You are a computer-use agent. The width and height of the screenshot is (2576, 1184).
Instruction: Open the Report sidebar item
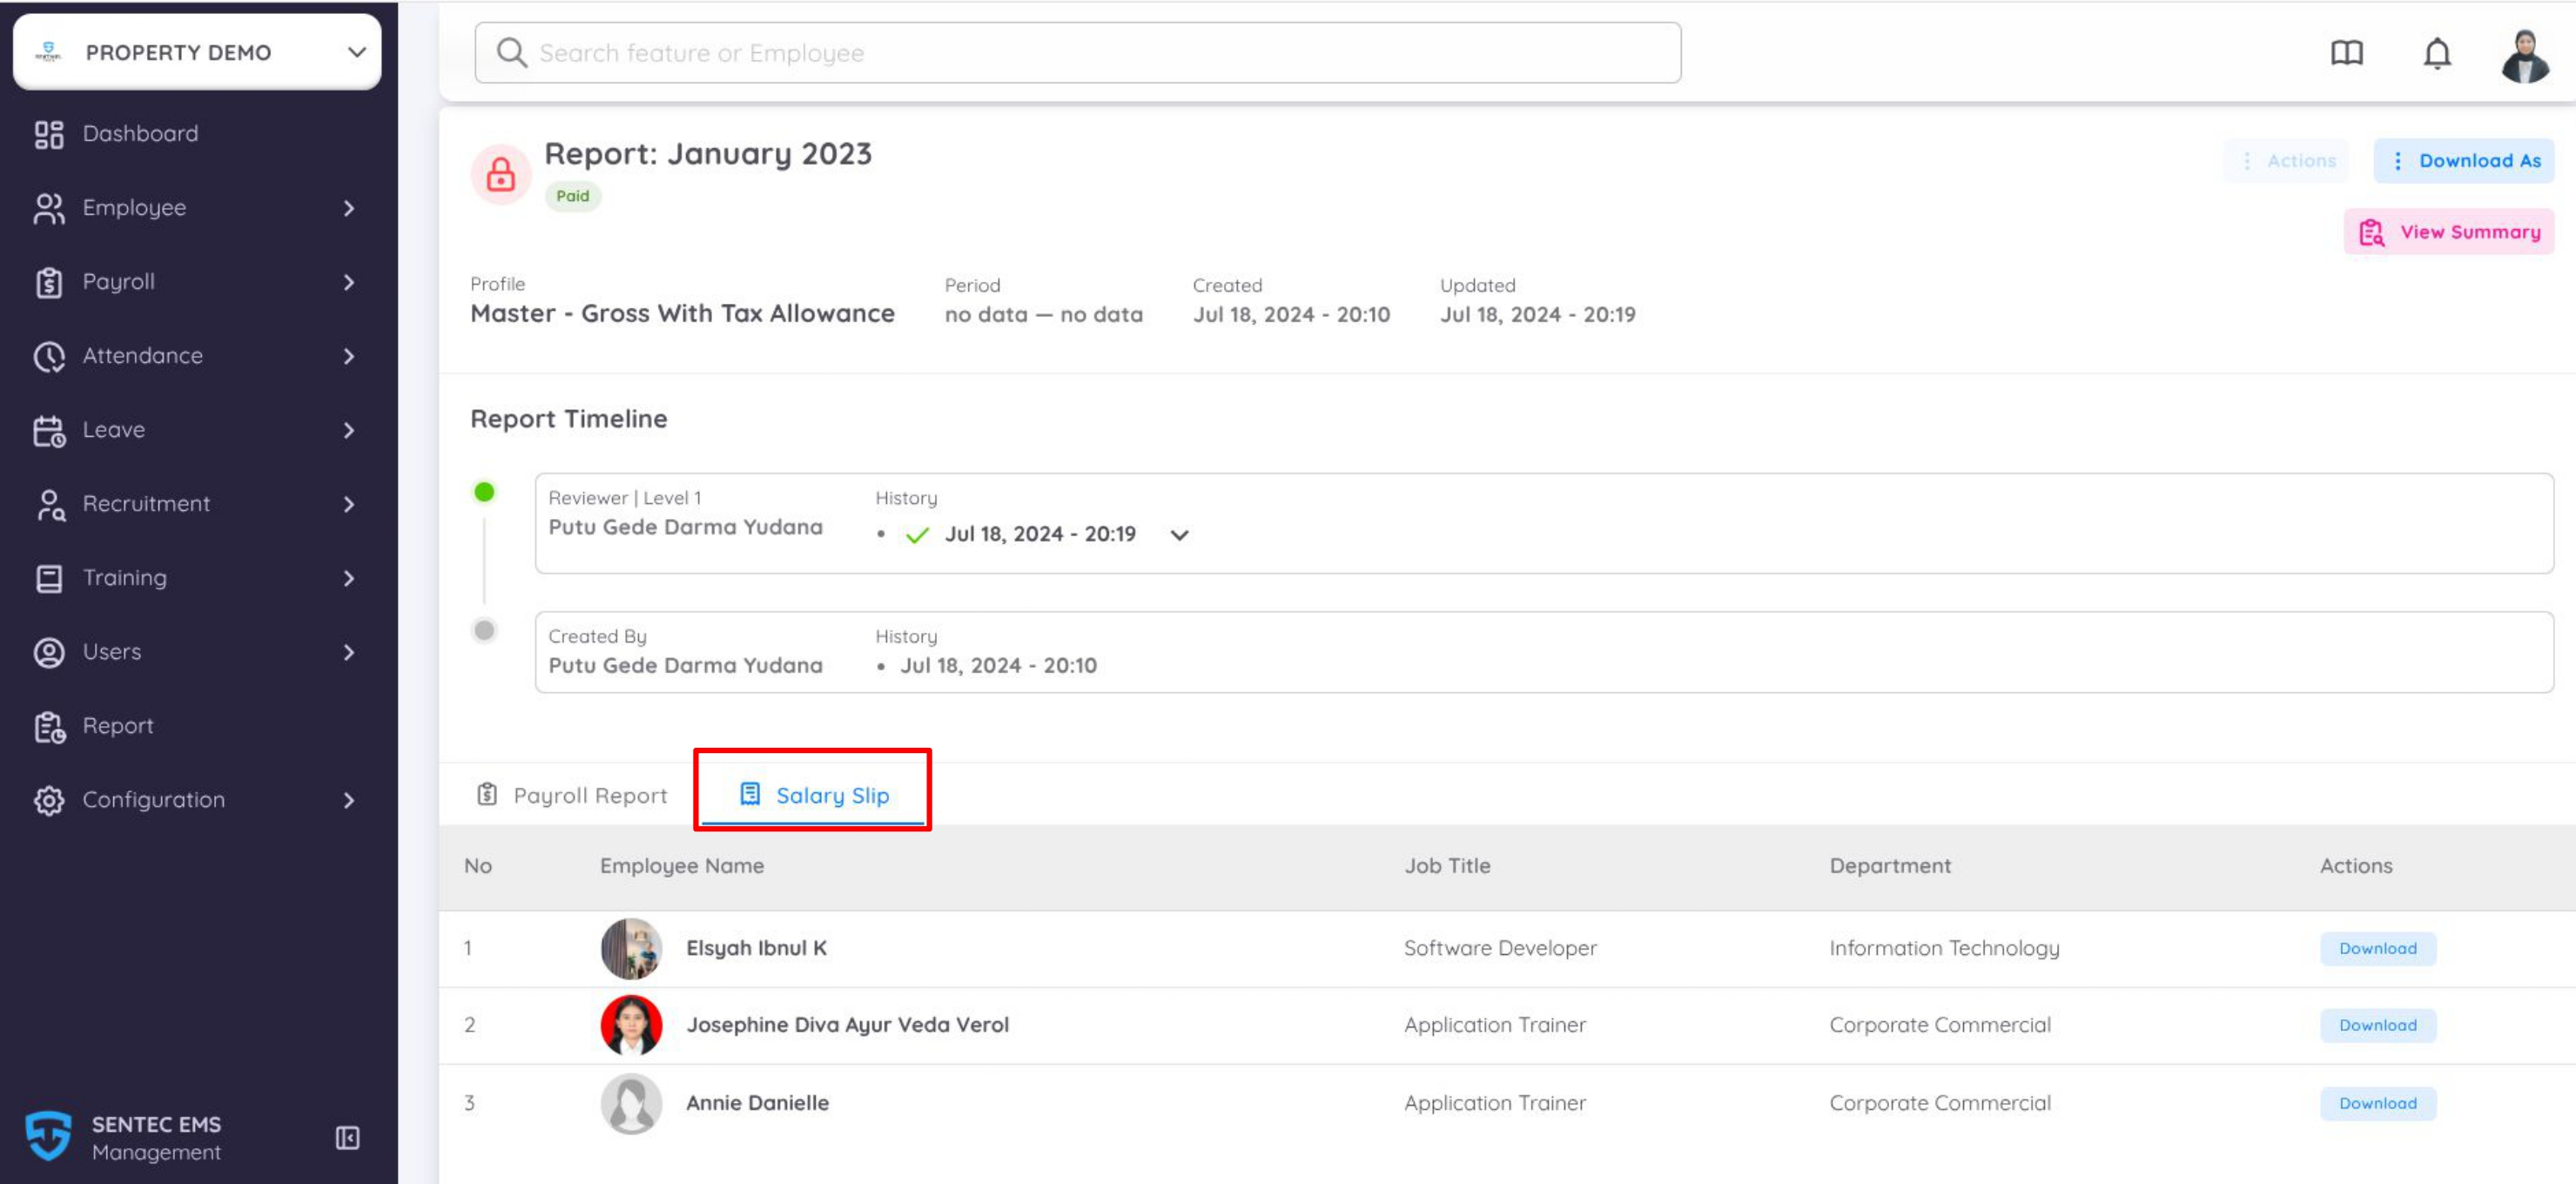pyautogui.click(x=118, y=725)
